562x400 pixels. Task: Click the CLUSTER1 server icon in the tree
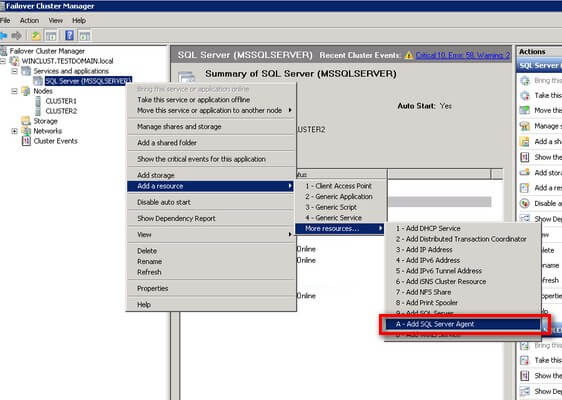(38, 101)
